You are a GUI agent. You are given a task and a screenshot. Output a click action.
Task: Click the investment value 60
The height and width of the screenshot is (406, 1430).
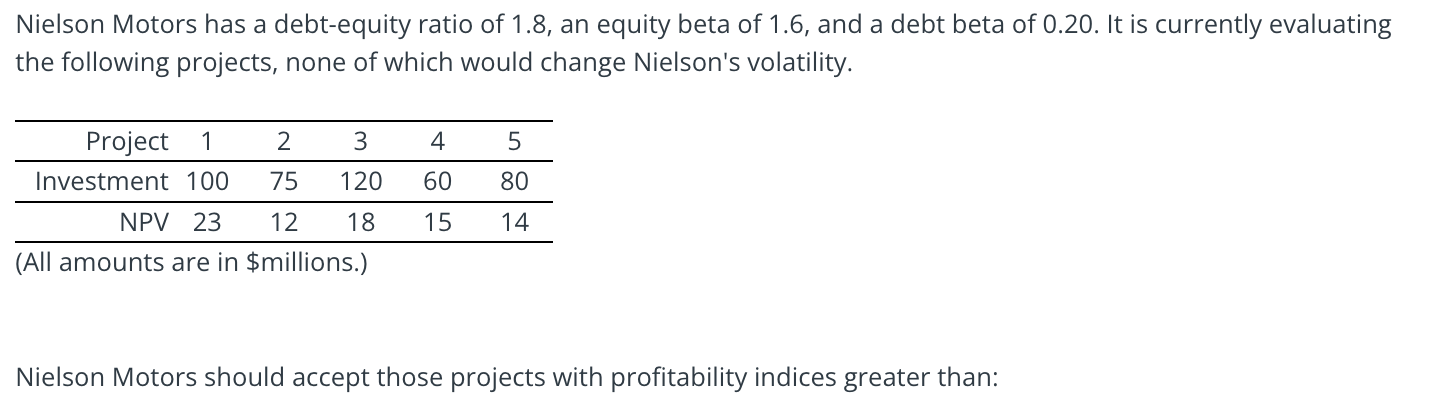[437, 182]
